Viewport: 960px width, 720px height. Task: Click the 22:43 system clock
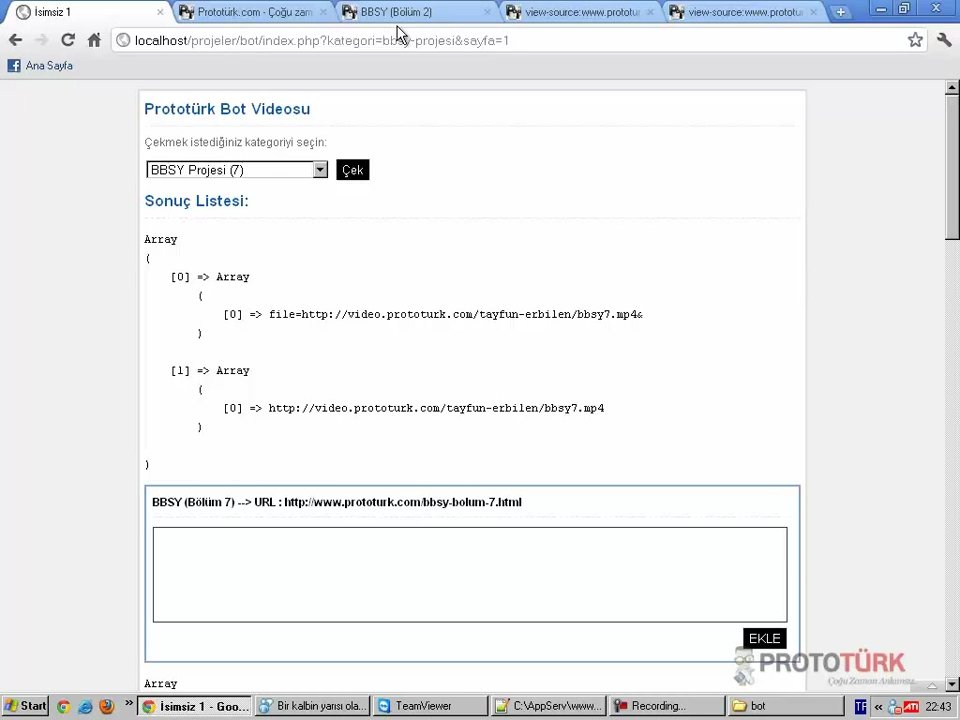click(938, 707)
